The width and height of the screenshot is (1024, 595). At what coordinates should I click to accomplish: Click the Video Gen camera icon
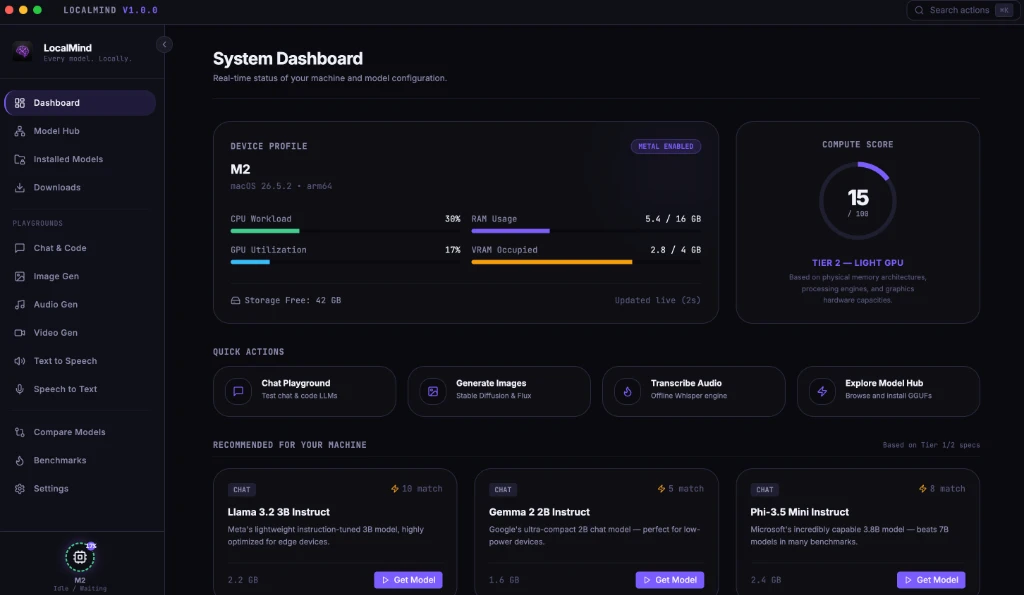20,332
